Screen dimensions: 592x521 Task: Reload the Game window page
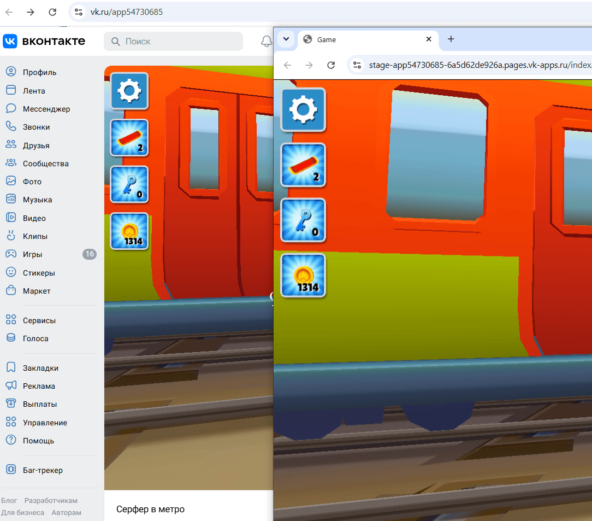[x=331, y=65]
